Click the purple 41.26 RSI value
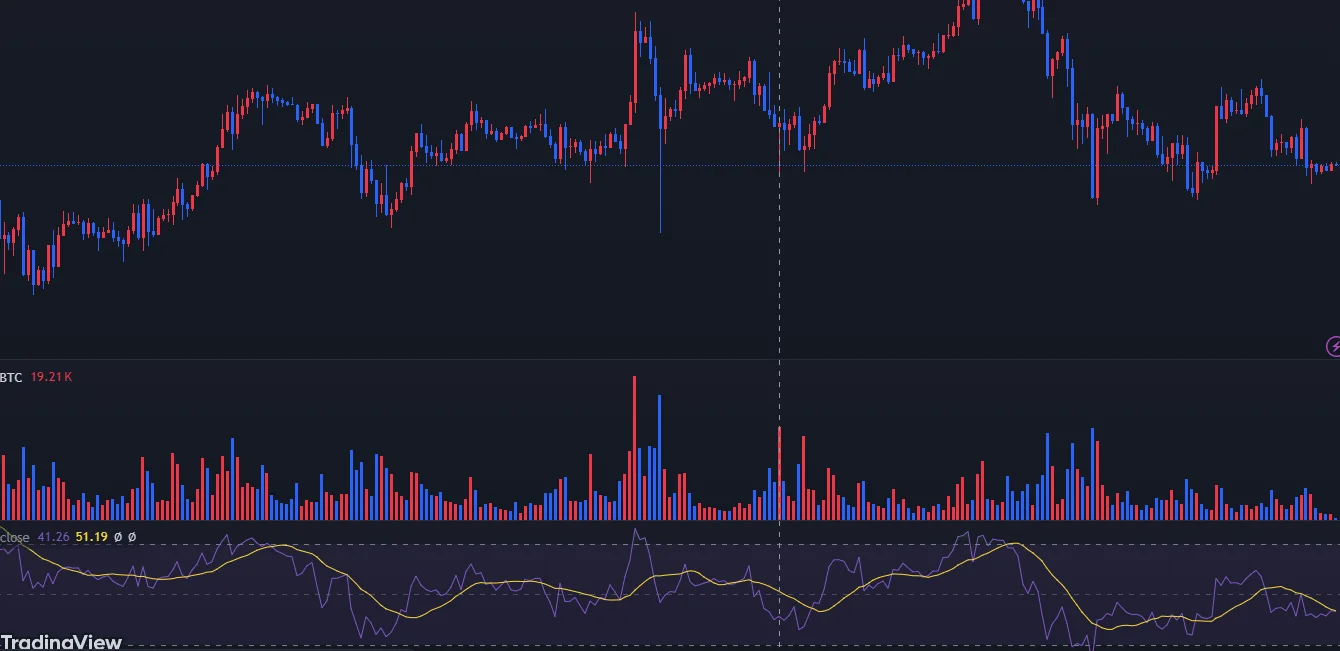Image resolution: width=1340 pixels, height=651 pixels. tap(53, 537)
